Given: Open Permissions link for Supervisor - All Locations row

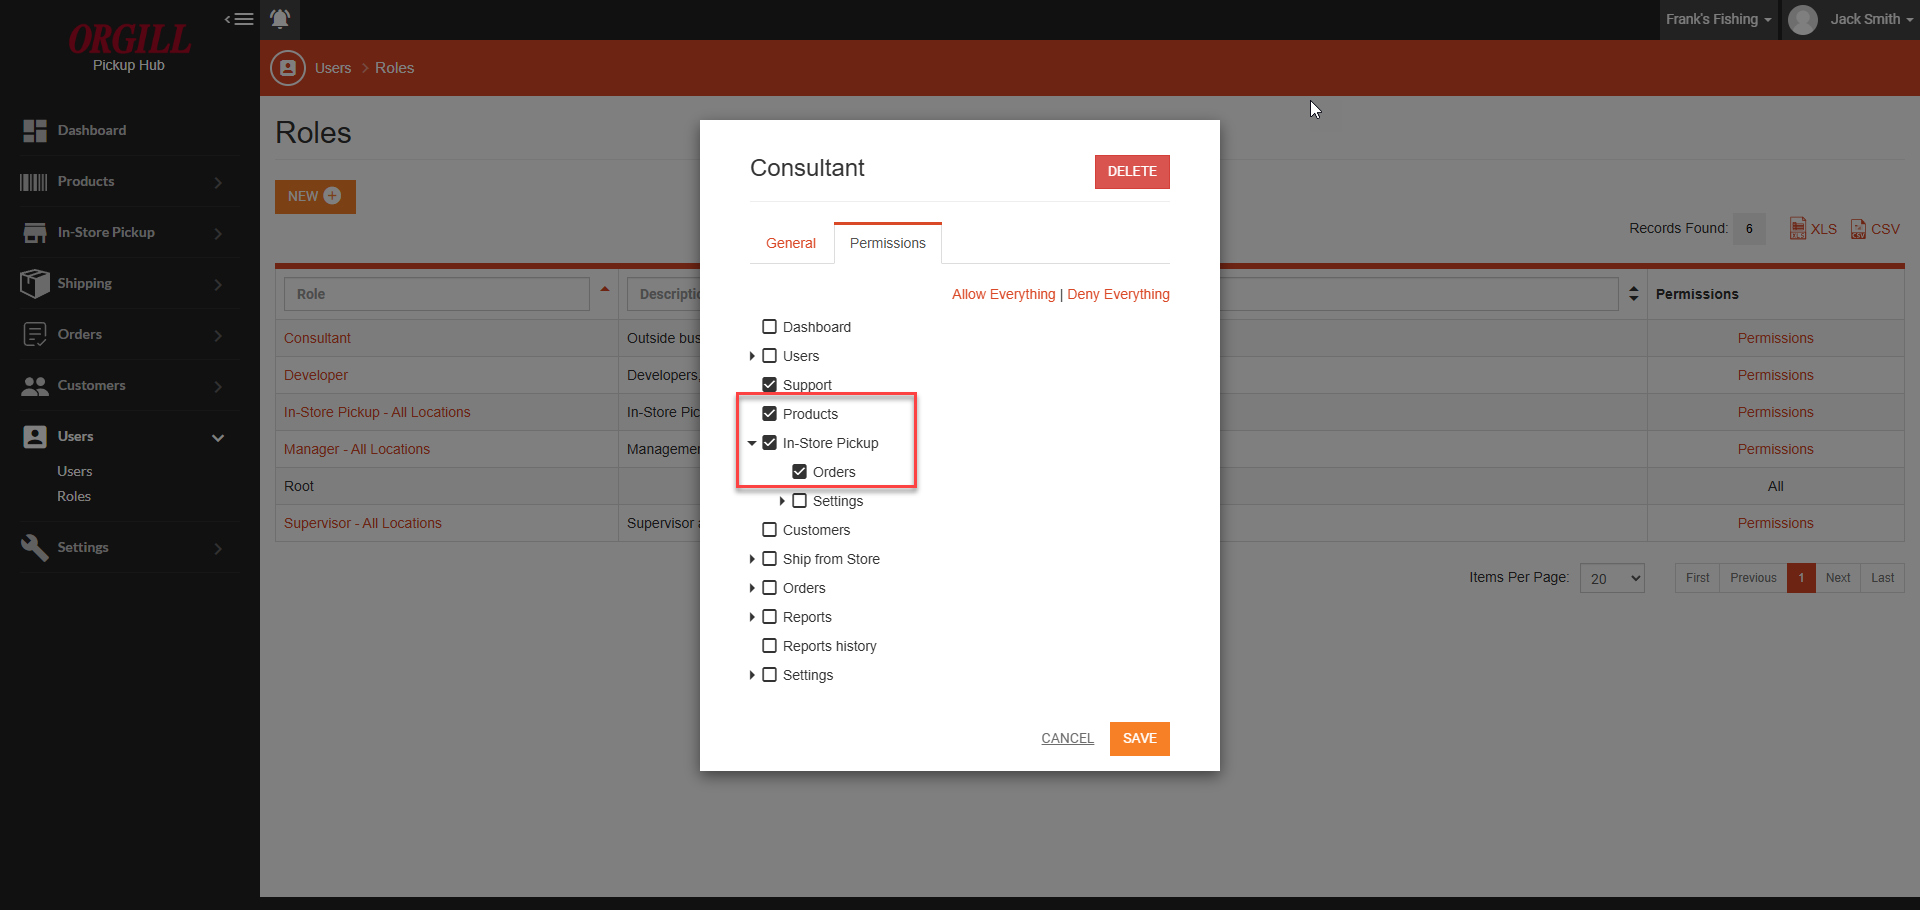Looking at the screenshot, I should [1775, 523].
